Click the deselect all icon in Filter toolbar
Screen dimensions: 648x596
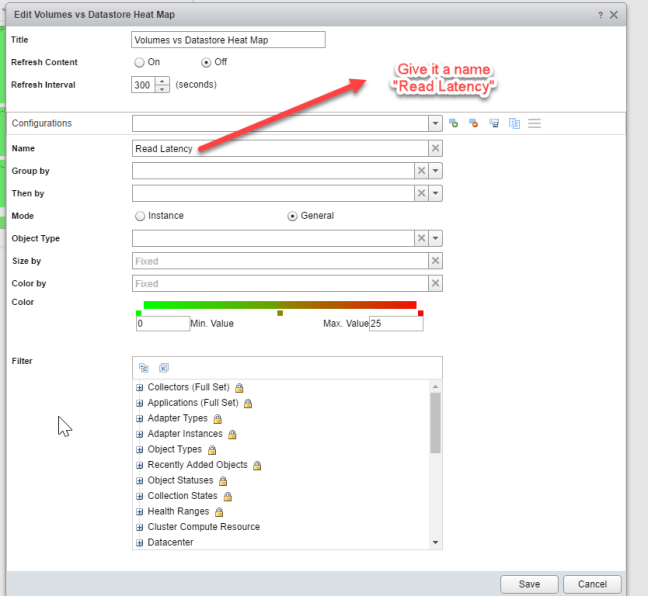pyautogui.click(x=163, y=368)
